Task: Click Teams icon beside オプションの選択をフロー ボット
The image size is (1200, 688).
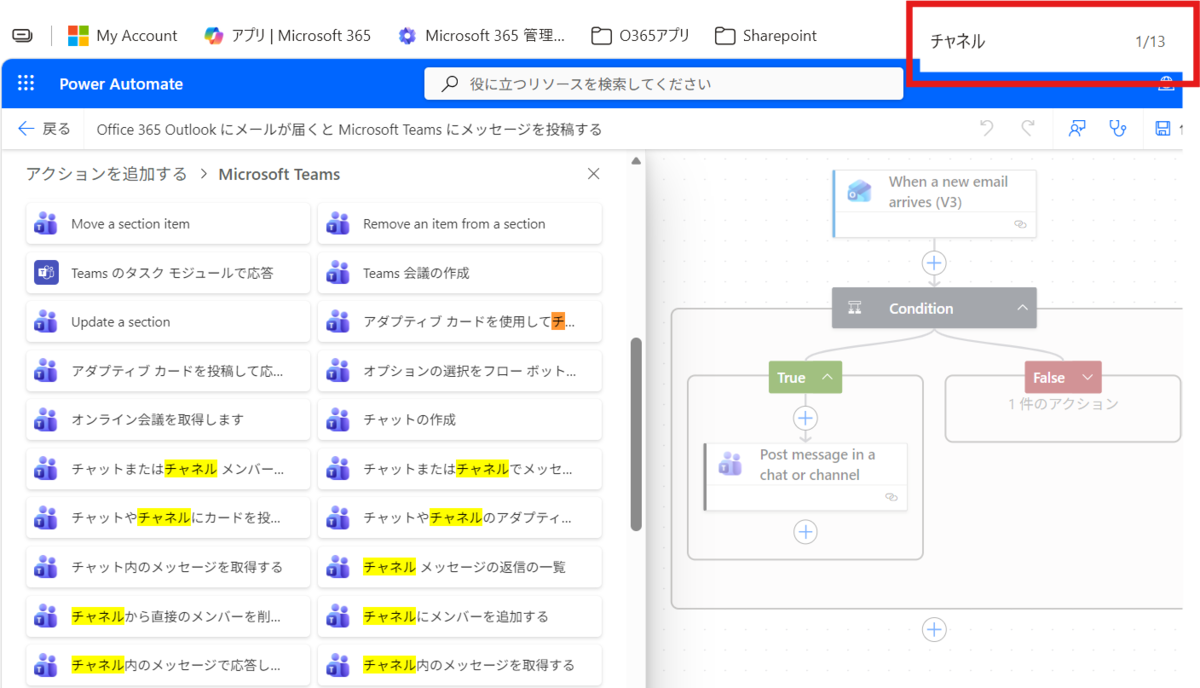Action: click(338, 371)
